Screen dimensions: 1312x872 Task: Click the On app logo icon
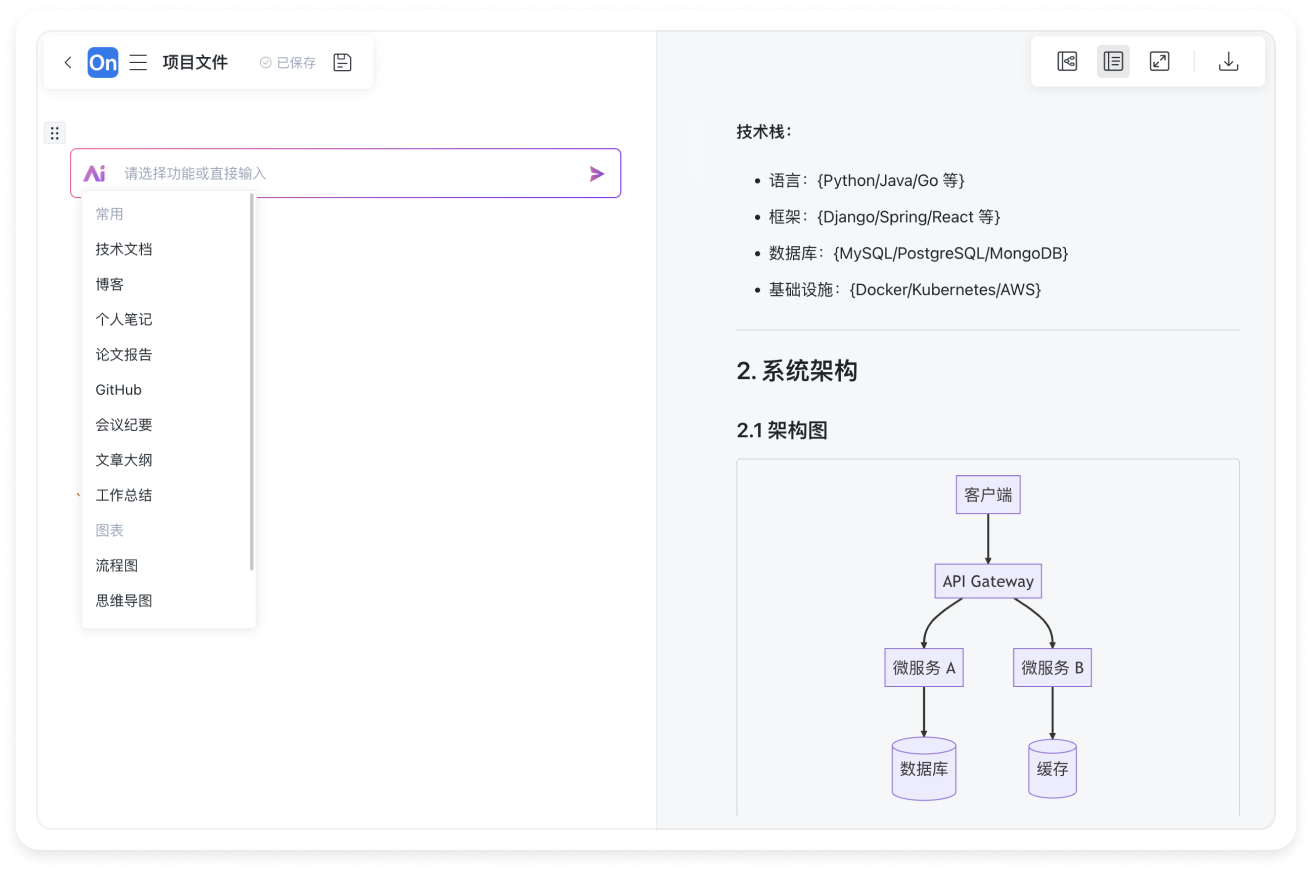(x=103, y=62)
